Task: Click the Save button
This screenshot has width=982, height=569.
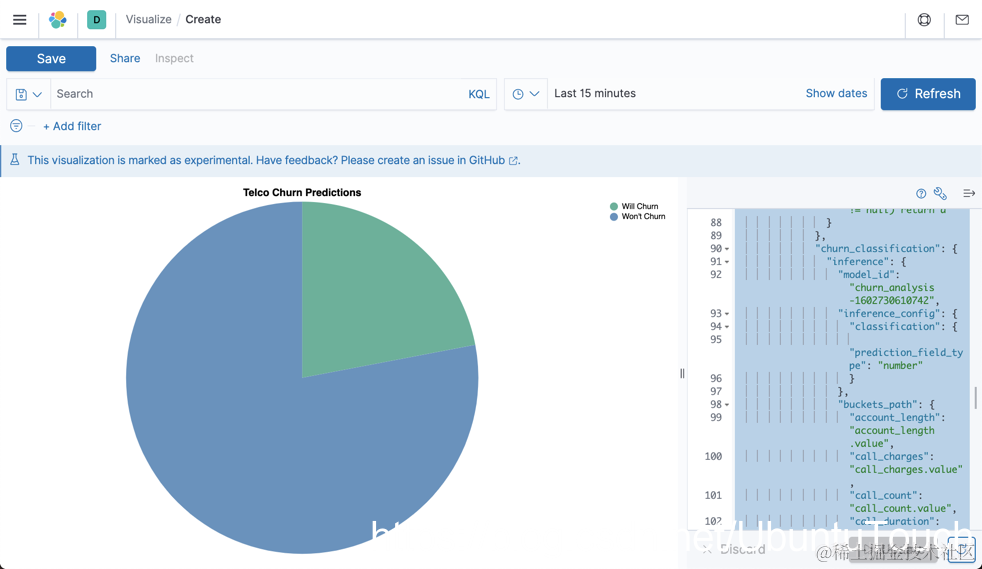Action: click(51, 58)
